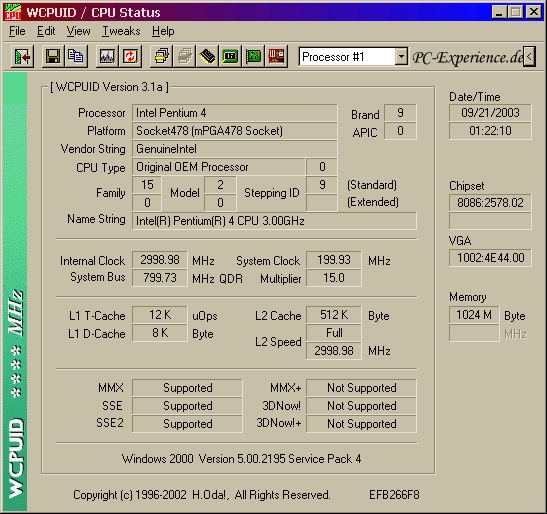This screenshot has width=547, height=514.
Task: Click the EFB266F8 code at bottom
Action: 394,494
